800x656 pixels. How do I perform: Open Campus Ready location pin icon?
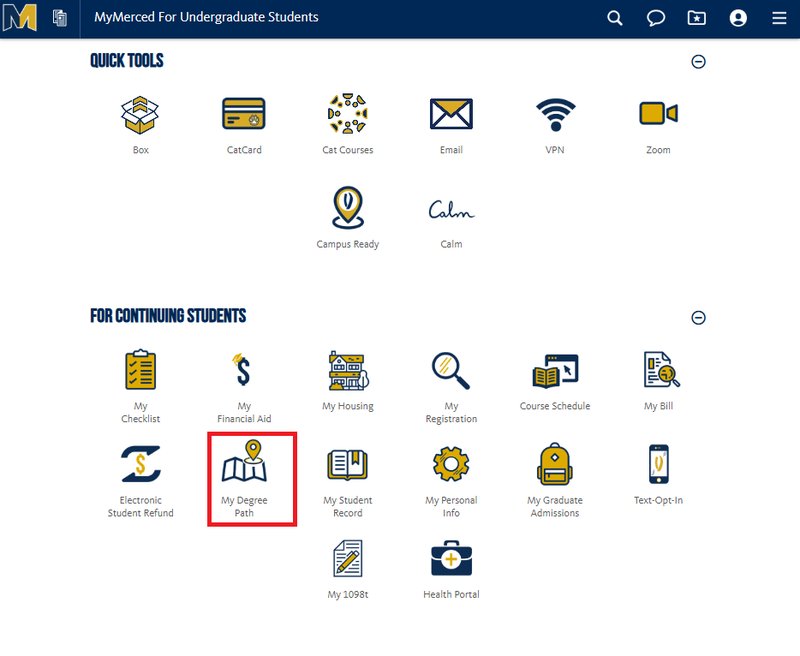click(348, 208)
